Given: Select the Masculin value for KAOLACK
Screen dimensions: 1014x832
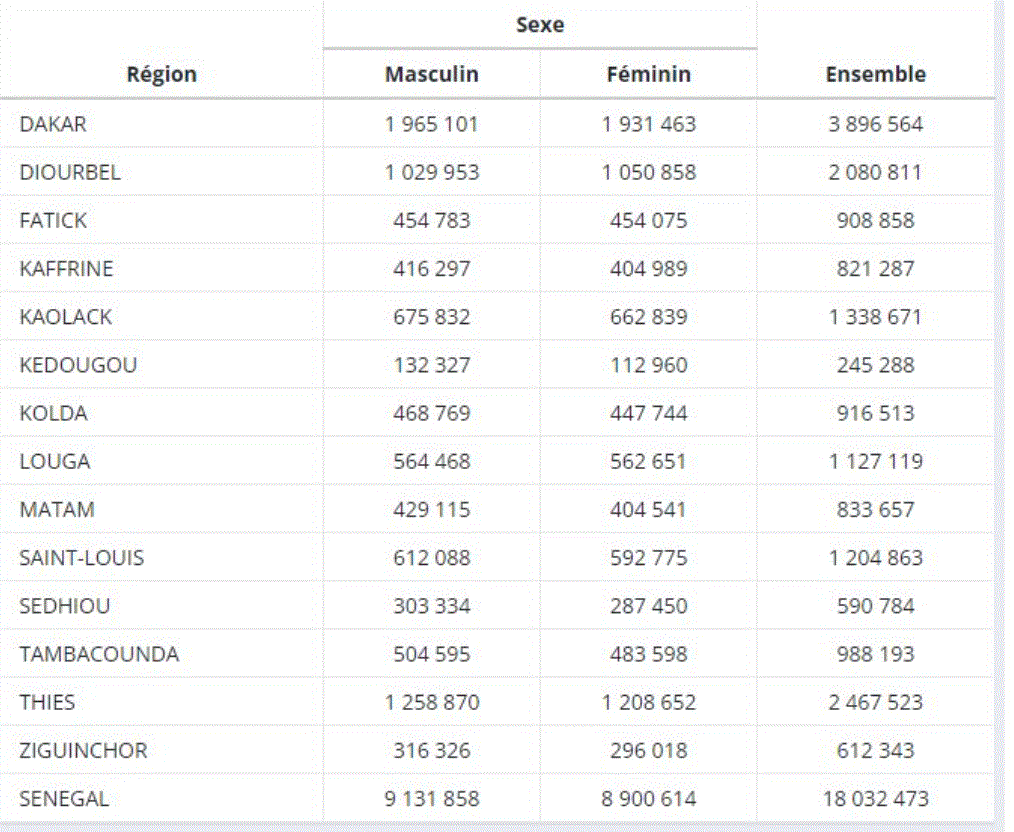Looking at the screenshot, I should pyautogui.click(x=431, y=316).
